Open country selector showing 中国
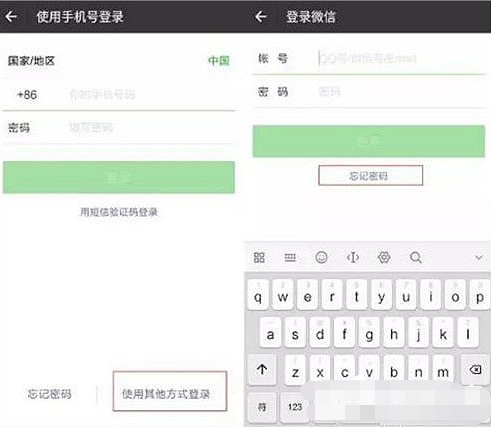 click(x=218, y=61)
